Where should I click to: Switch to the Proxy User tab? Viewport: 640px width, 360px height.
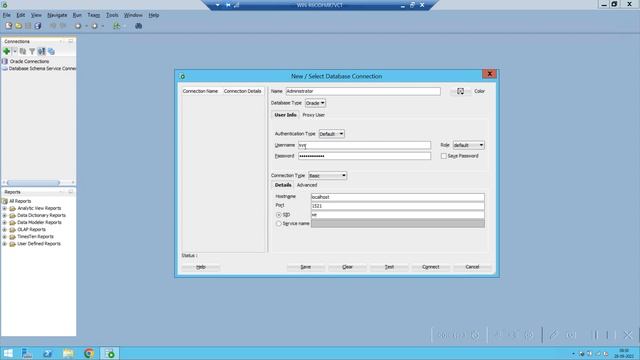313,115
